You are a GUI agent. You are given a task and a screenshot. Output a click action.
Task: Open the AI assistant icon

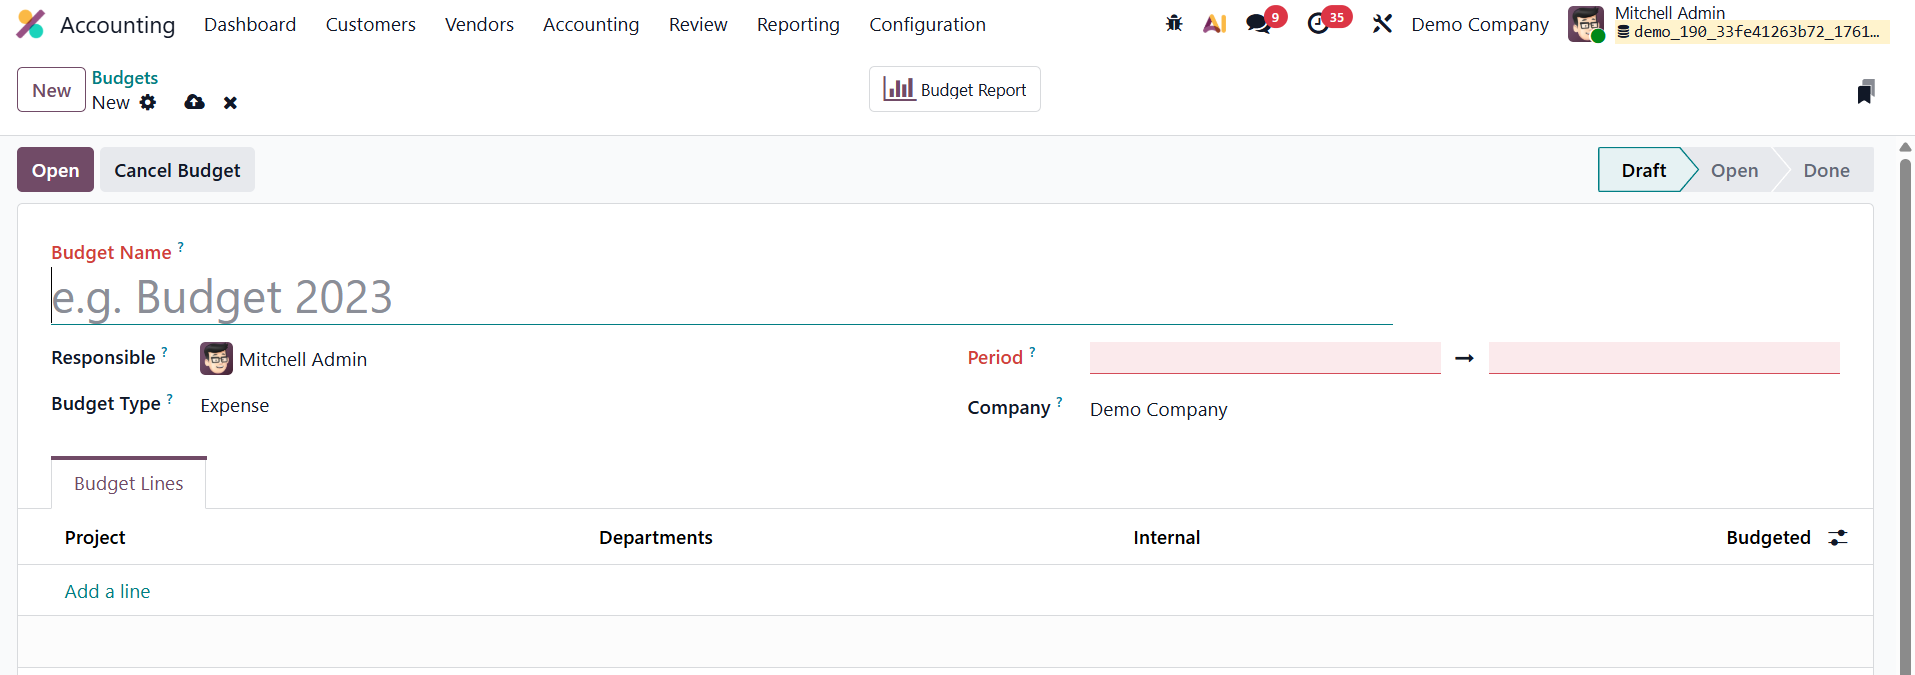pos(1214,23)
